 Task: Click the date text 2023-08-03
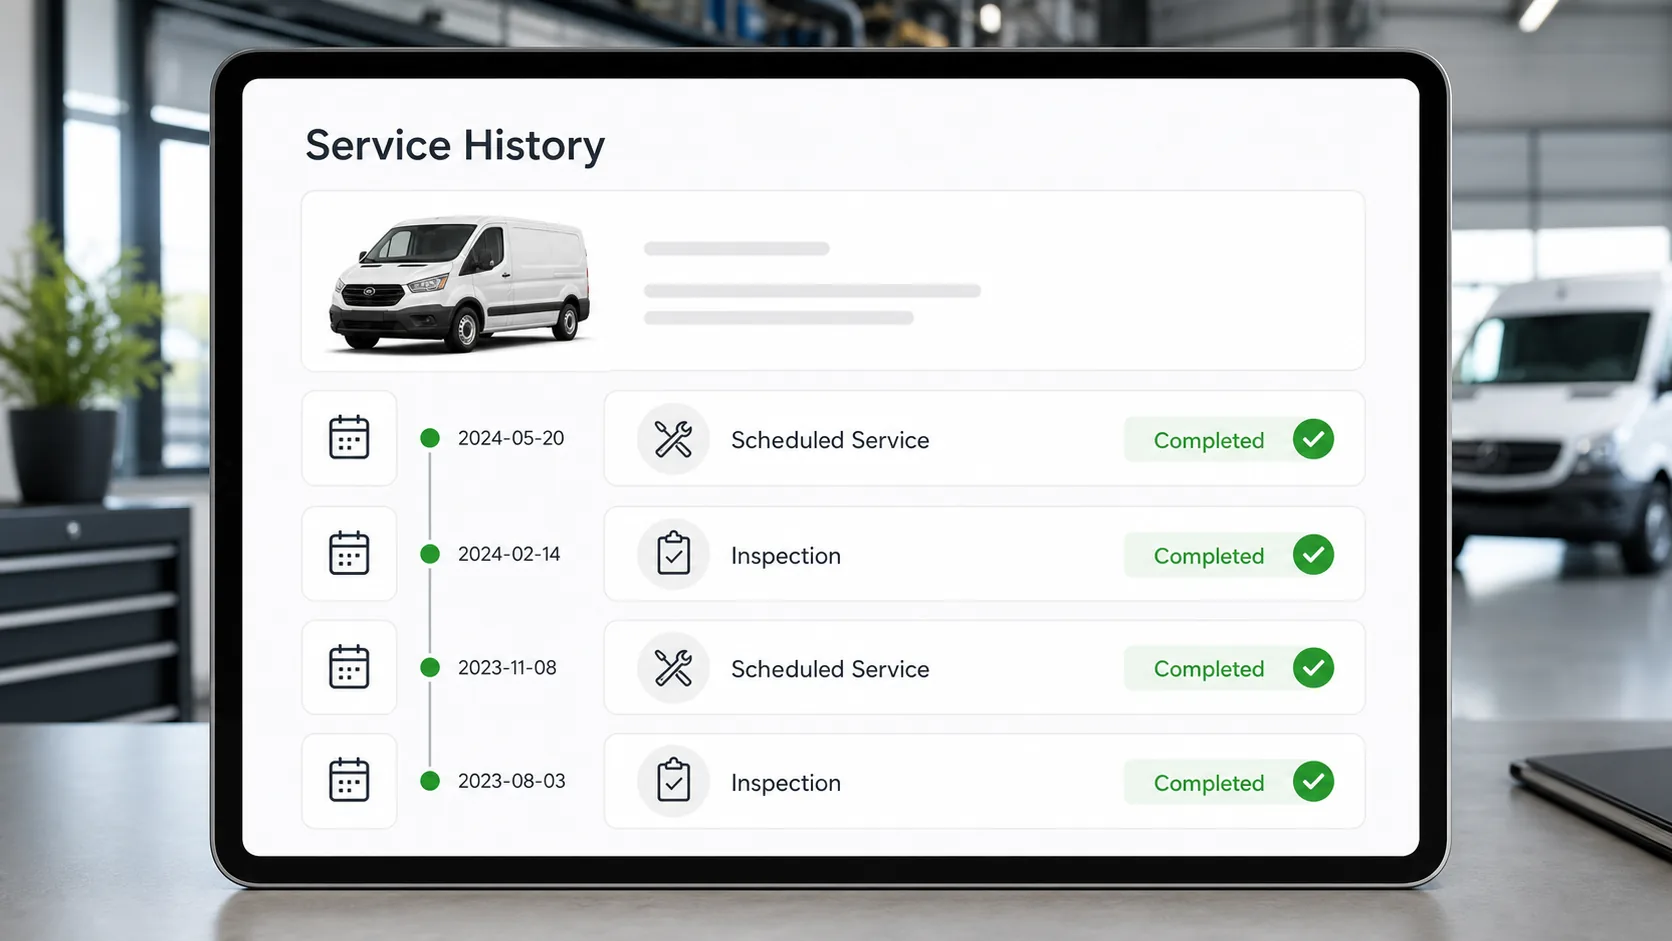512,781
